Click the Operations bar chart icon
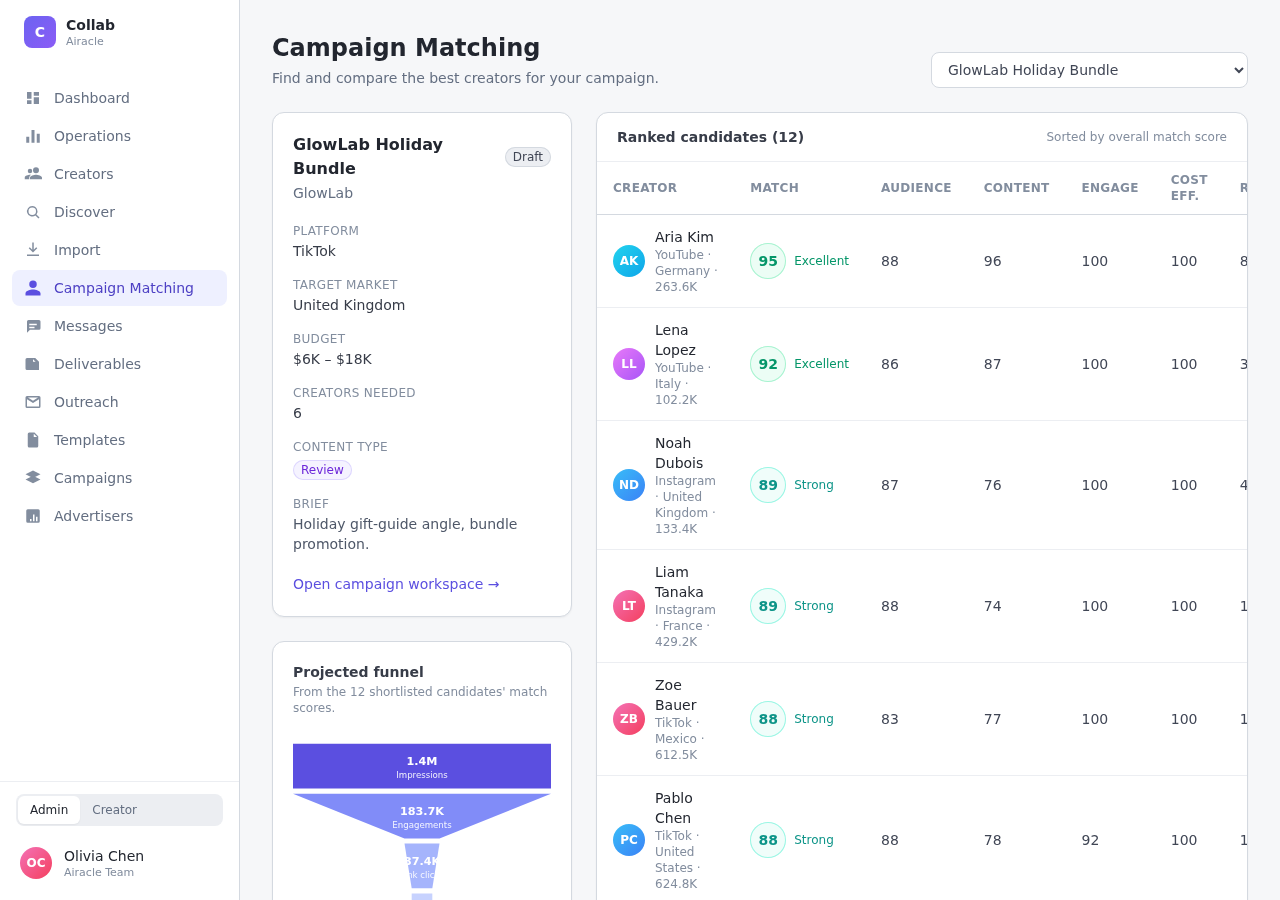This screenshot has width=1280, height=900. point(33,136)
